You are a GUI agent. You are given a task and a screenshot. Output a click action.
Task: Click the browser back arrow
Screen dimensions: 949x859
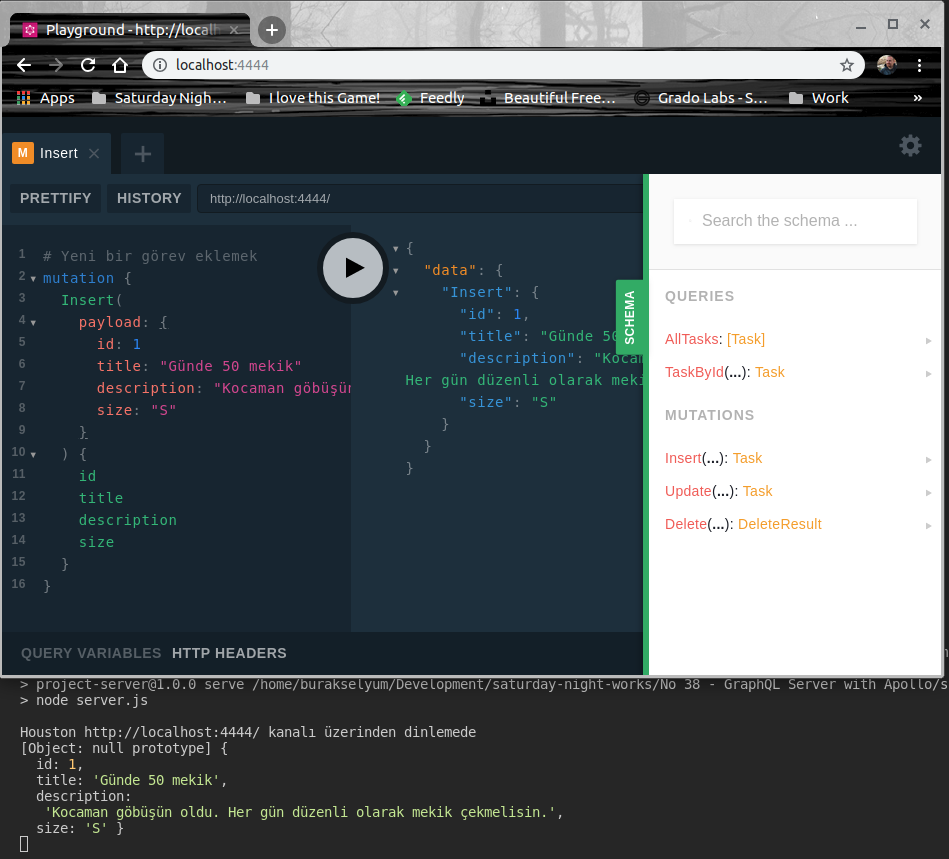(x=25, y=65)
